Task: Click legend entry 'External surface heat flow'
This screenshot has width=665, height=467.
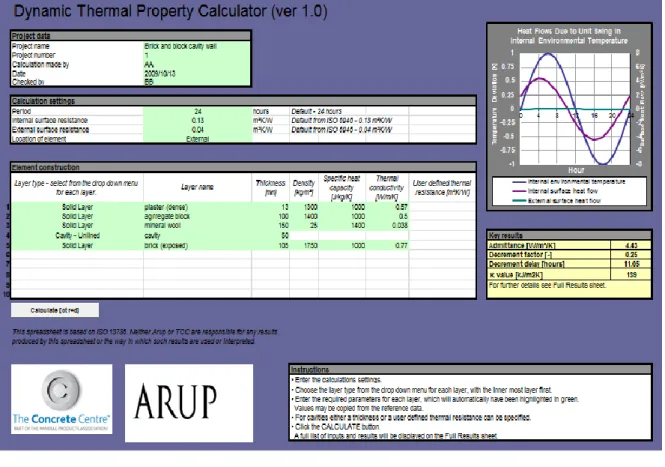Action: coord(557,201)
